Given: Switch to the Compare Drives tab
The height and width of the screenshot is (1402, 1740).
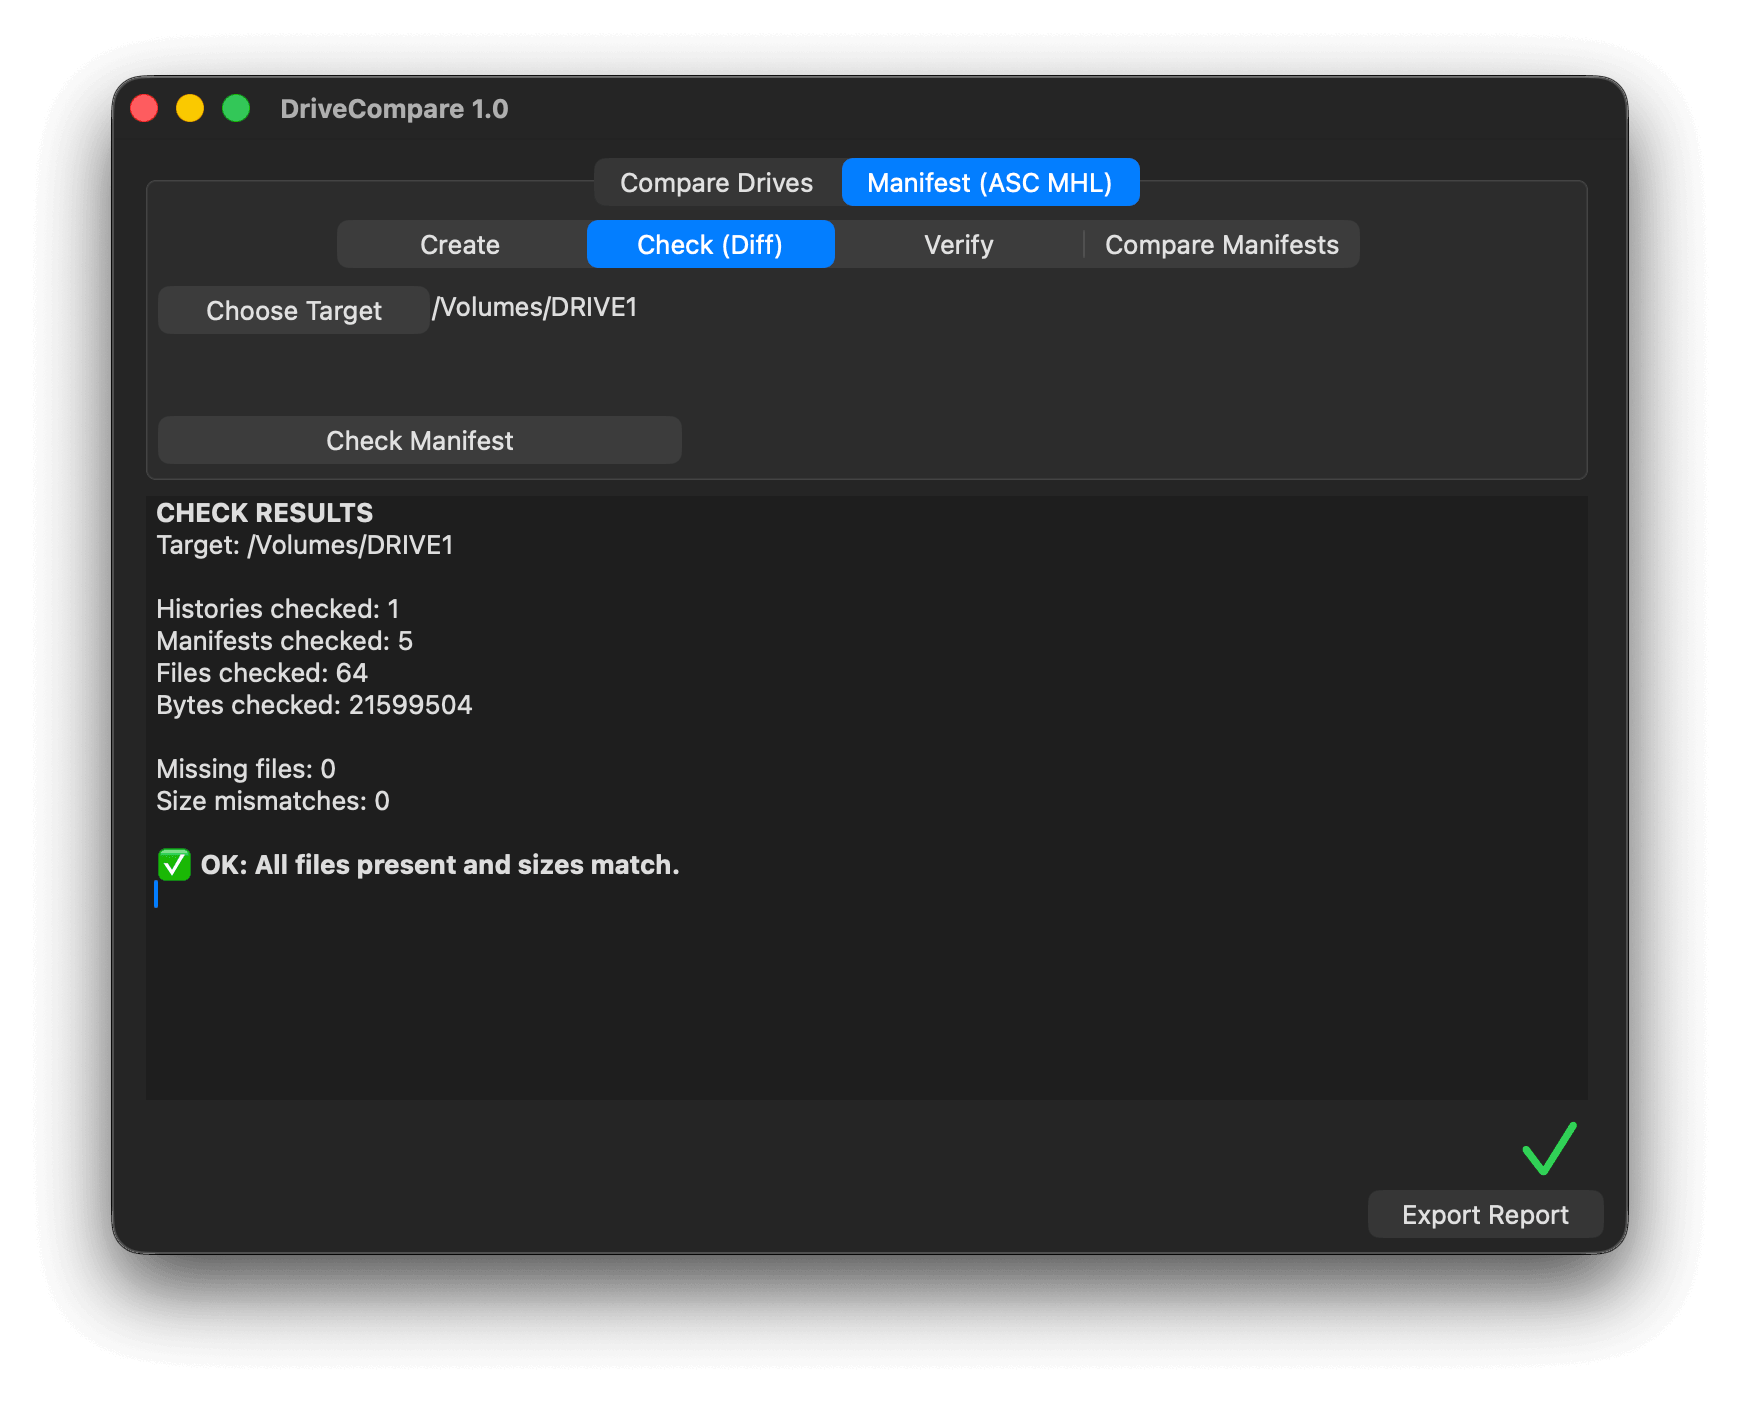Looking at the screenshot, I should pos(716,183).
